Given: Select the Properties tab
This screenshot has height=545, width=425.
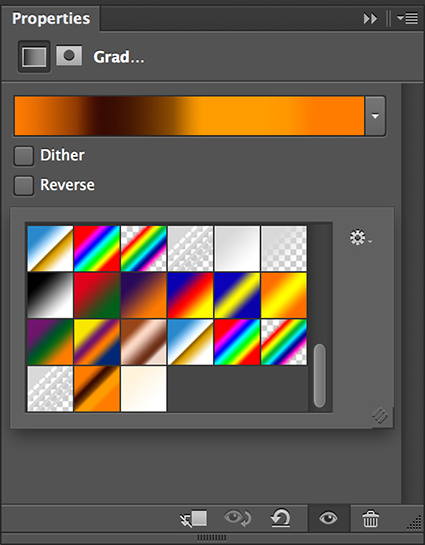Looking at the screenshot, I should coord(51,18).
